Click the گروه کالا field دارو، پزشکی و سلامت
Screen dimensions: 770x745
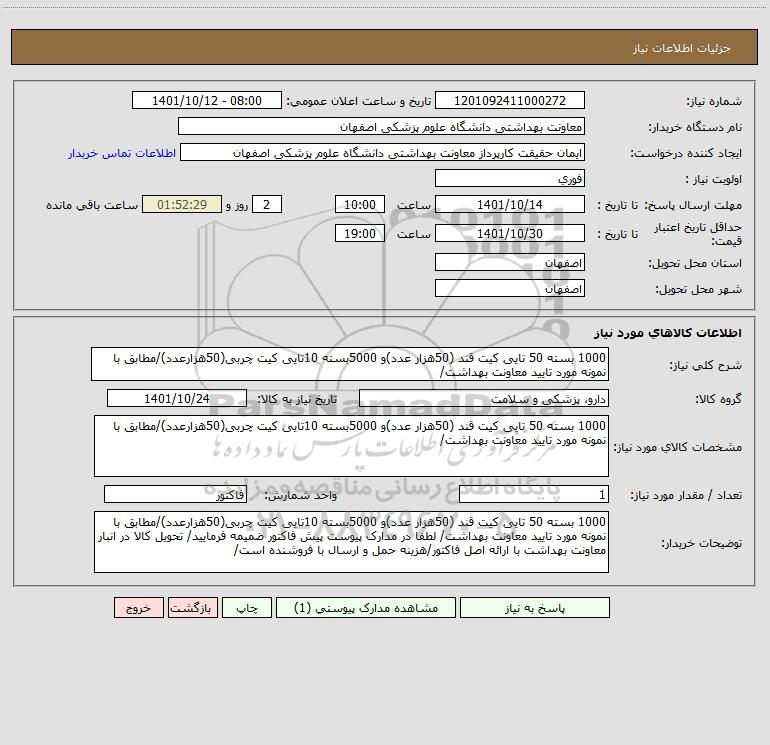click(x=484, y=398)
